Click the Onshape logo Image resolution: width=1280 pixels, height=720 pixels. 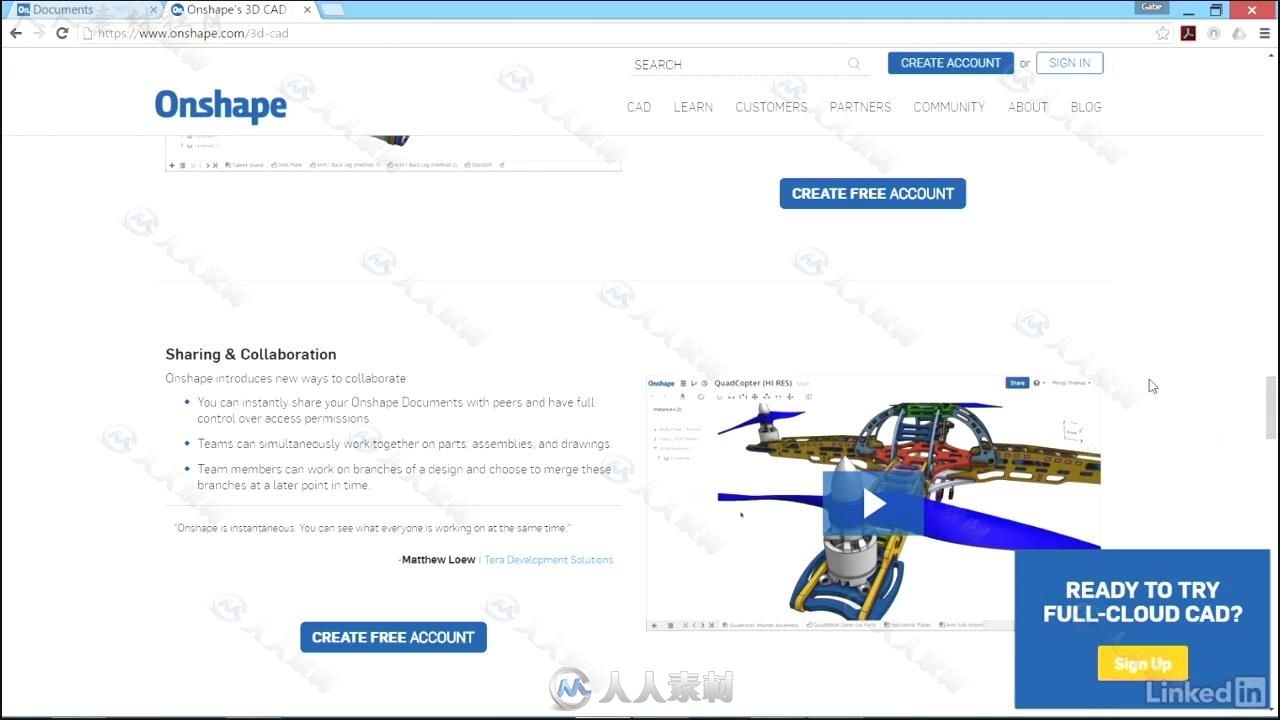pos(221,105)
